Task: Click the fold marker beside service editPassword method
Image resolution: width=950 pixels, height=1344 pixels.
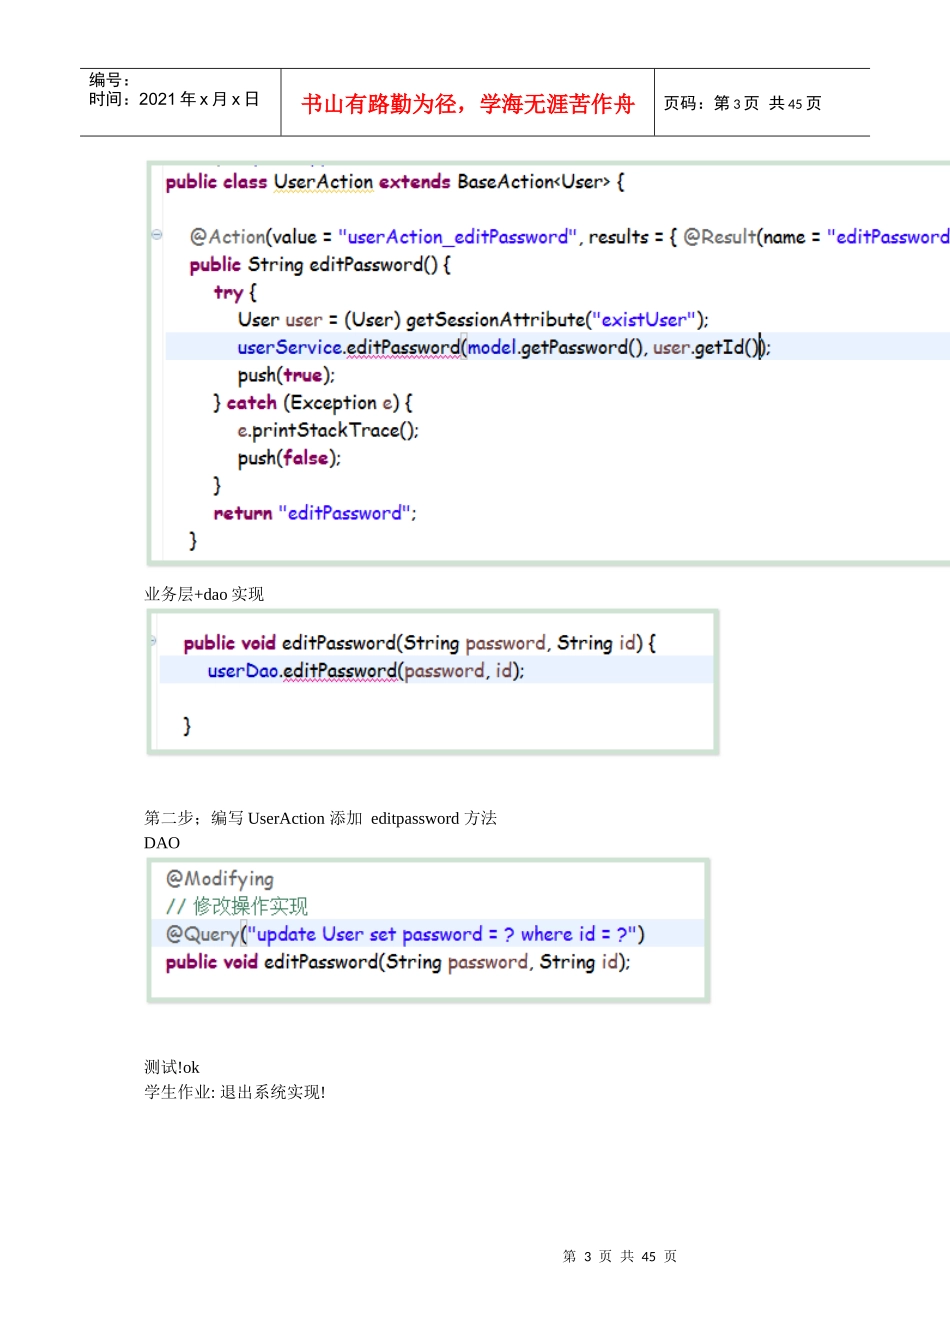Action: tap(154, 641)
